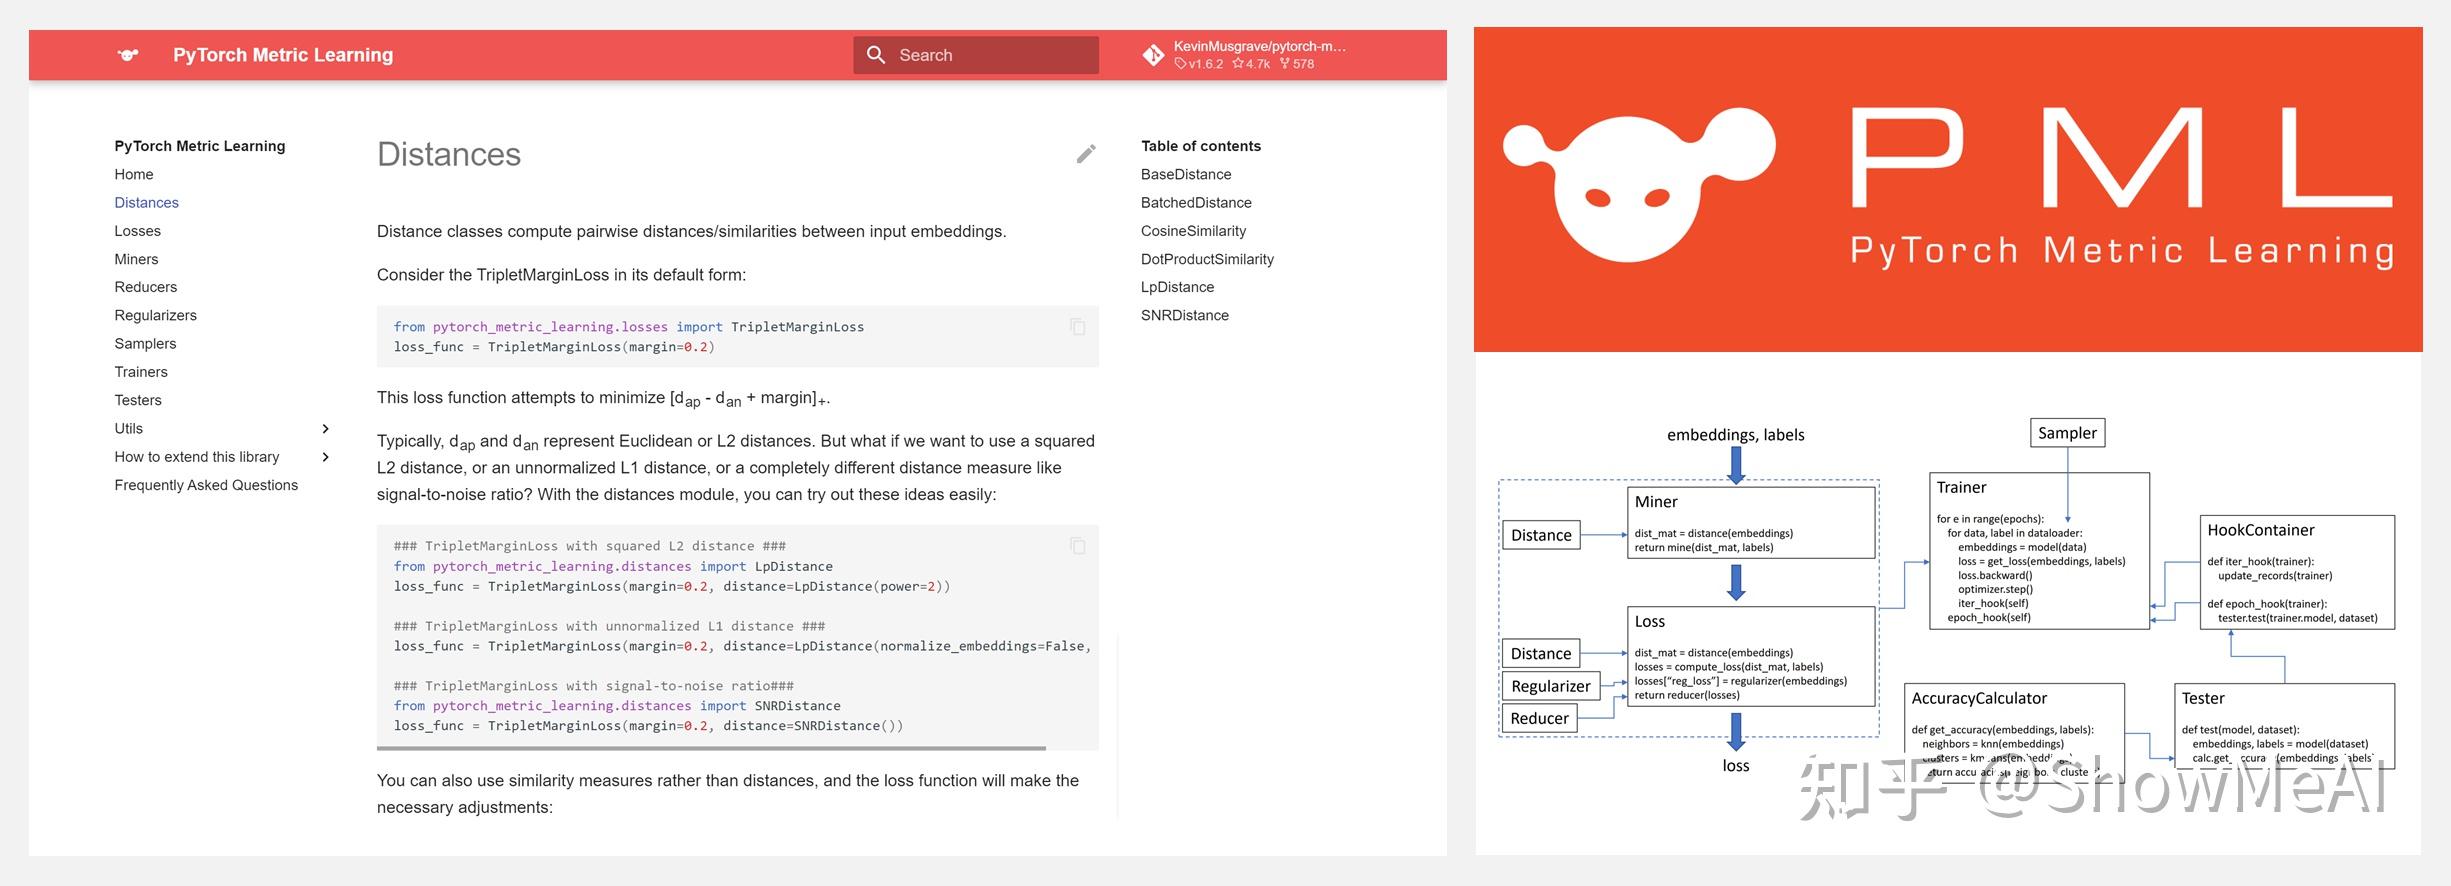This screenshot has width=2451, height=886.
Task: Navigate to Regularizers in sidebar
Action: (x=155, y=315)
